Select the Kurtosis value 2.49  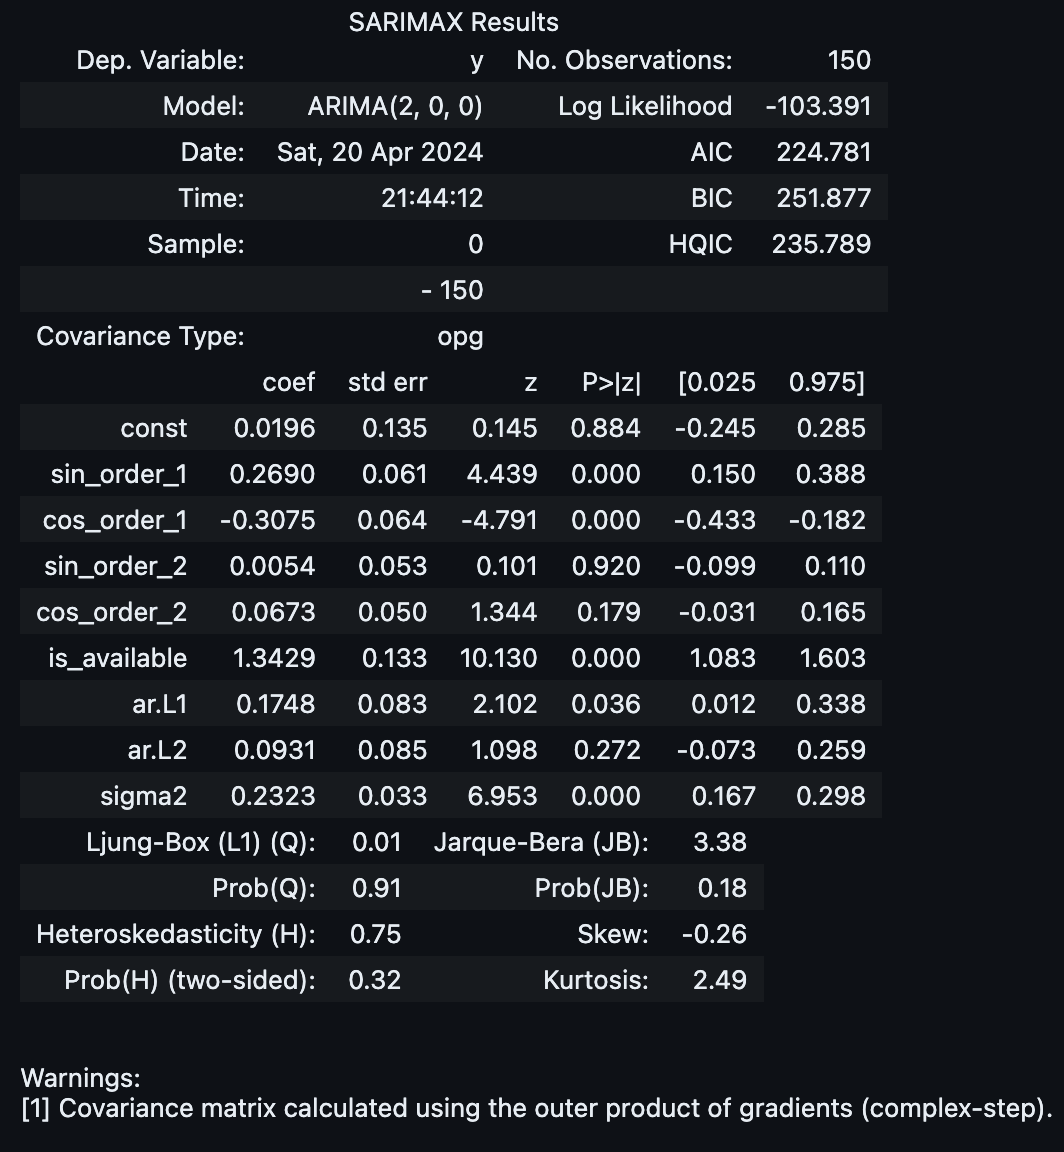click(720, 980)
